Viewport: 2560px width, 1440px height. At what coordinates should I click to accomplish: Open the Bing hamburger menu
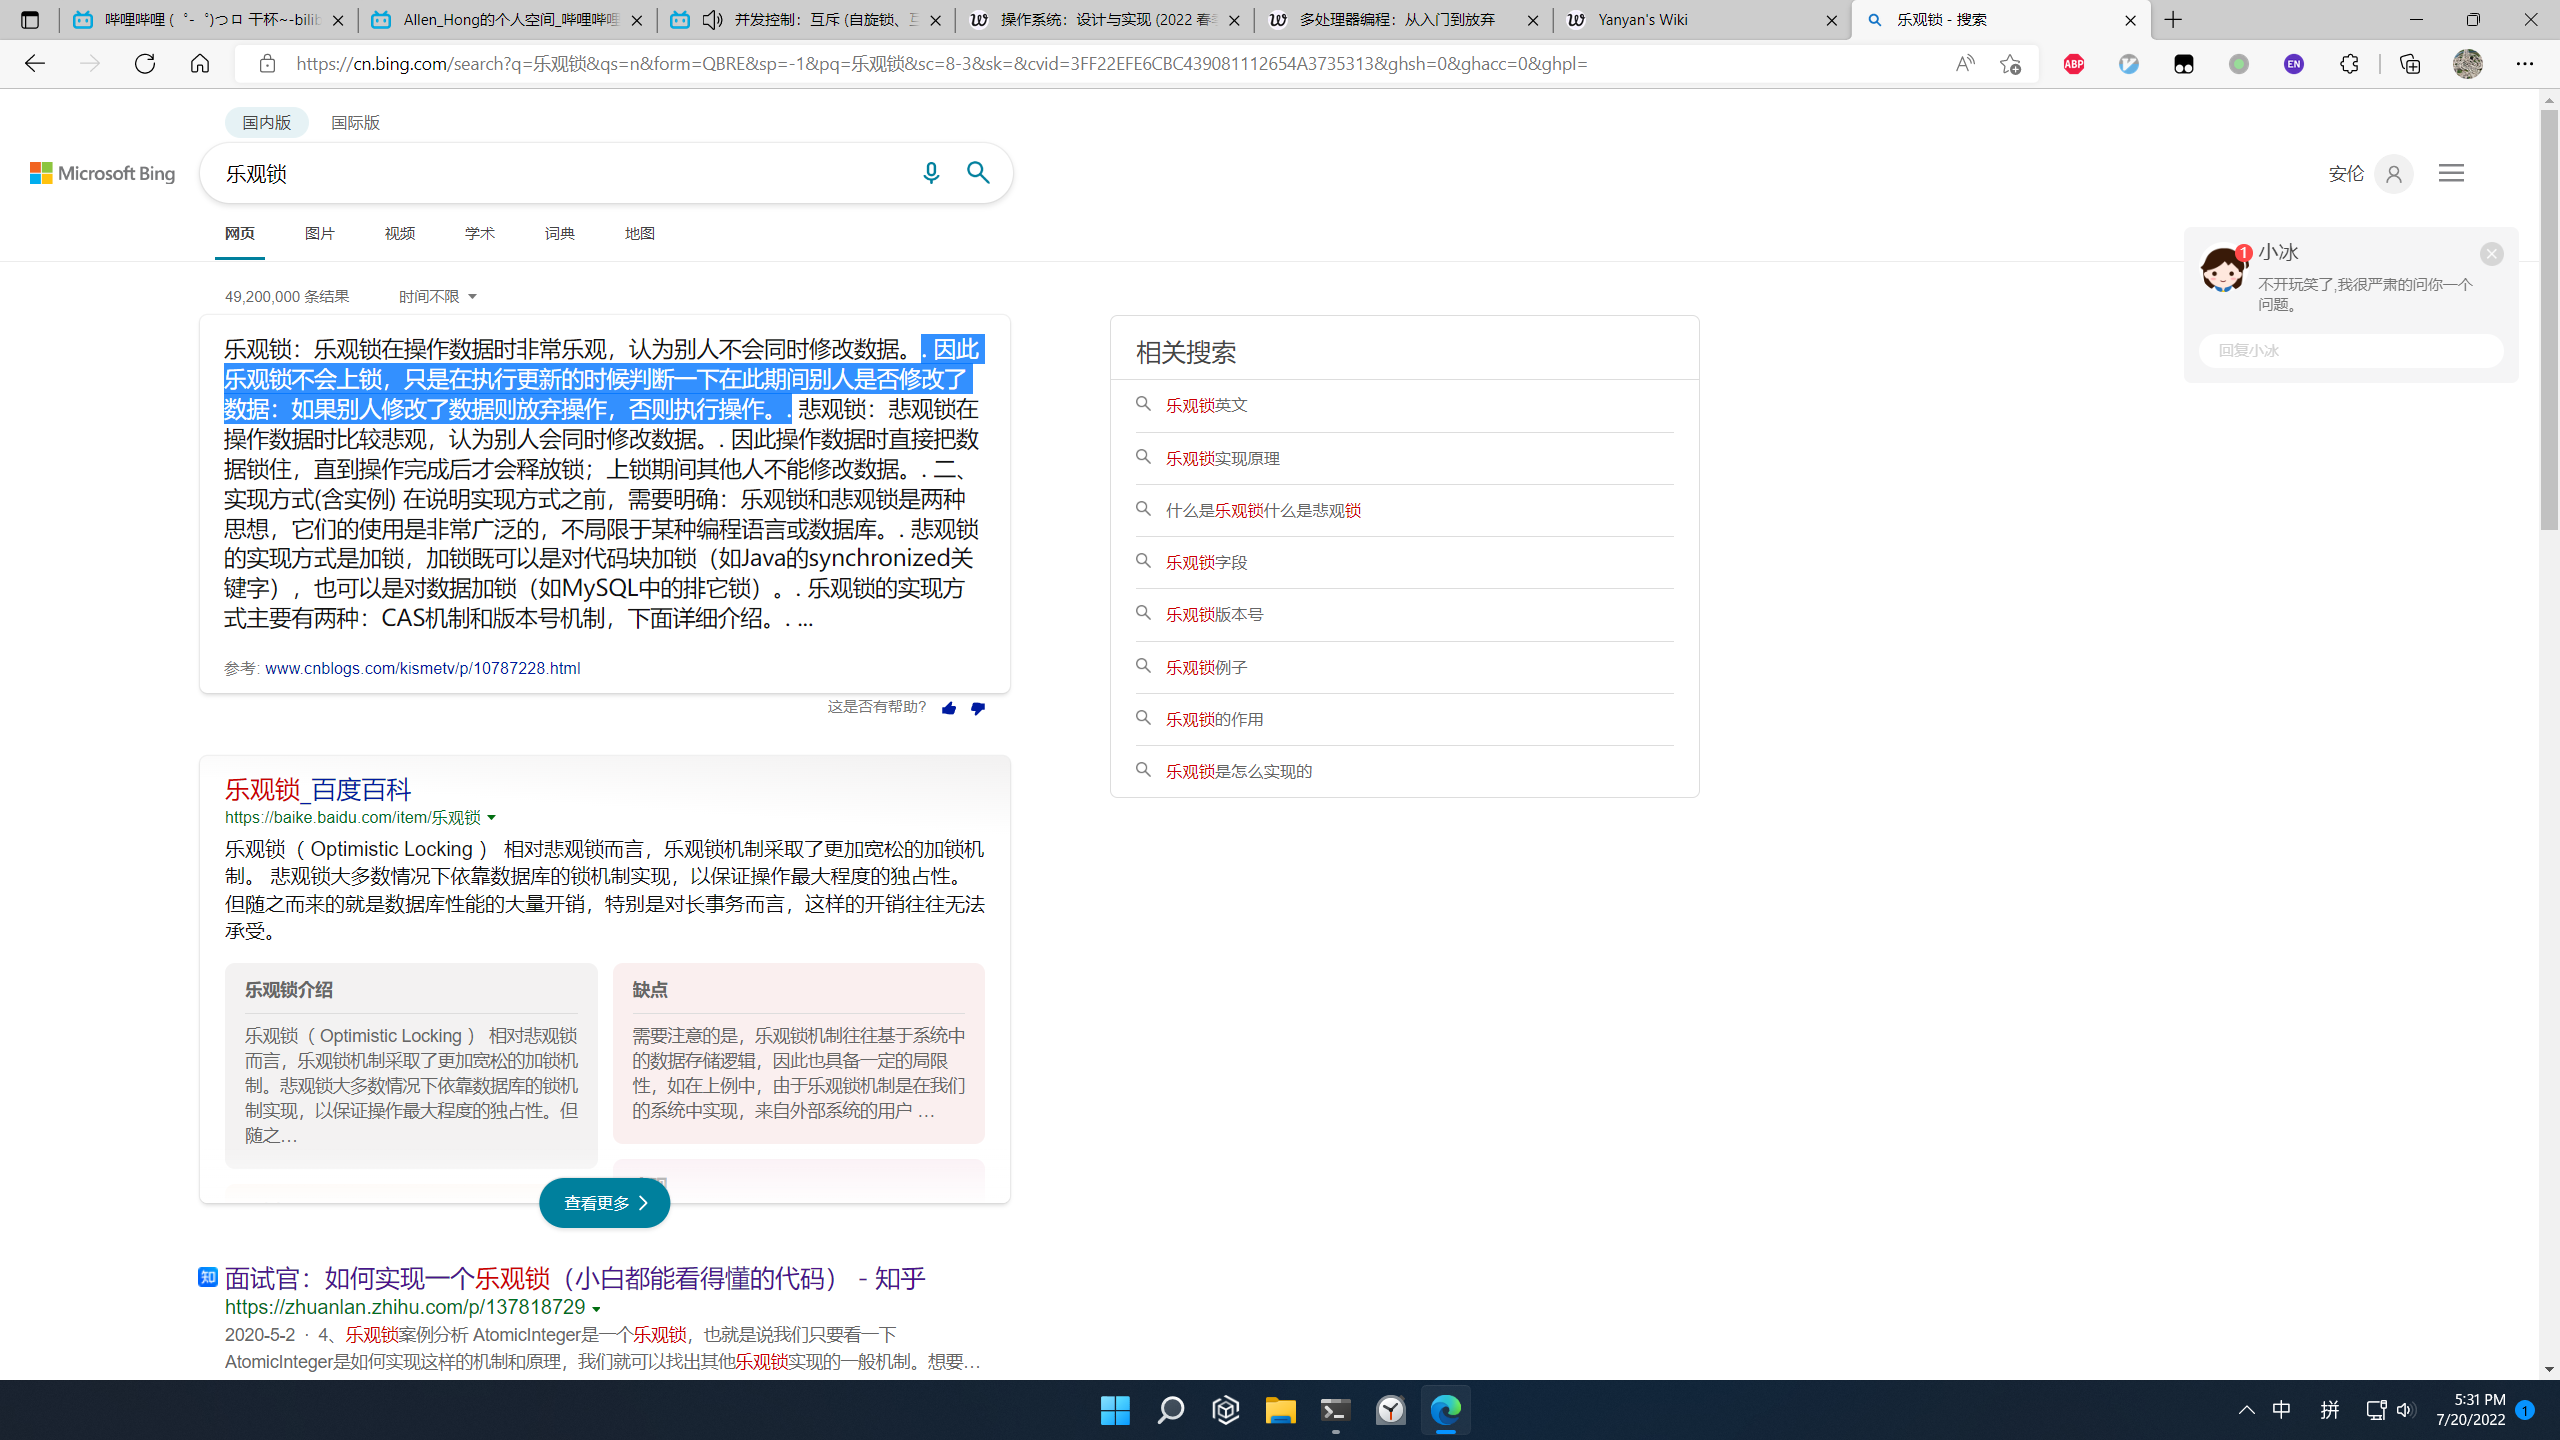(x=2450, y=172)
